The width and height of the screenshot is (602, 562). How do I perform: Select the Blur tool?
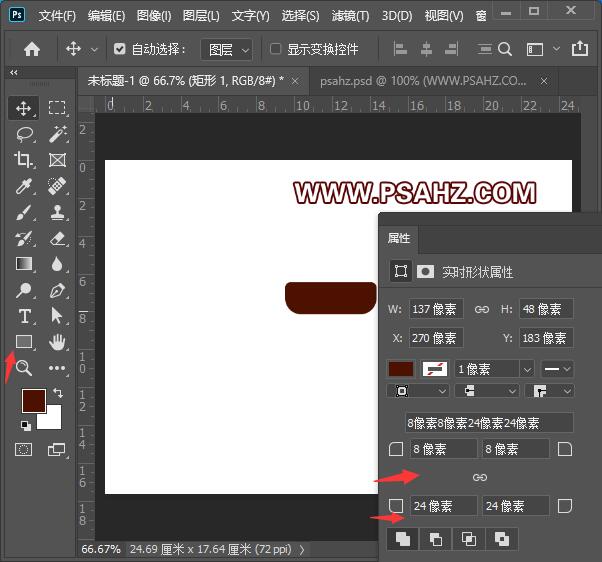pos(57,264)
